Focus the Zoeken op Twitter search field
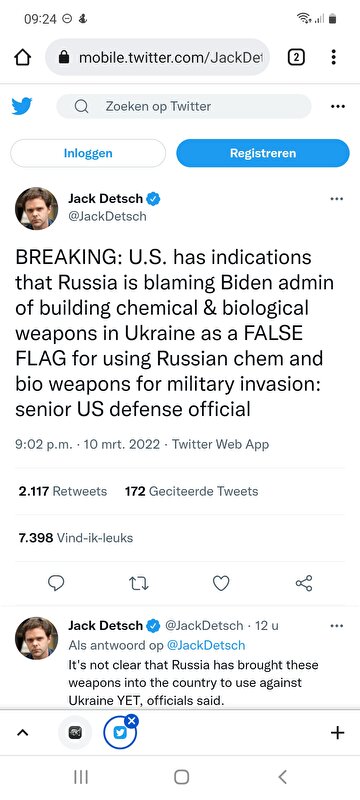Screen dimensions: 360x800 [184, 106]
